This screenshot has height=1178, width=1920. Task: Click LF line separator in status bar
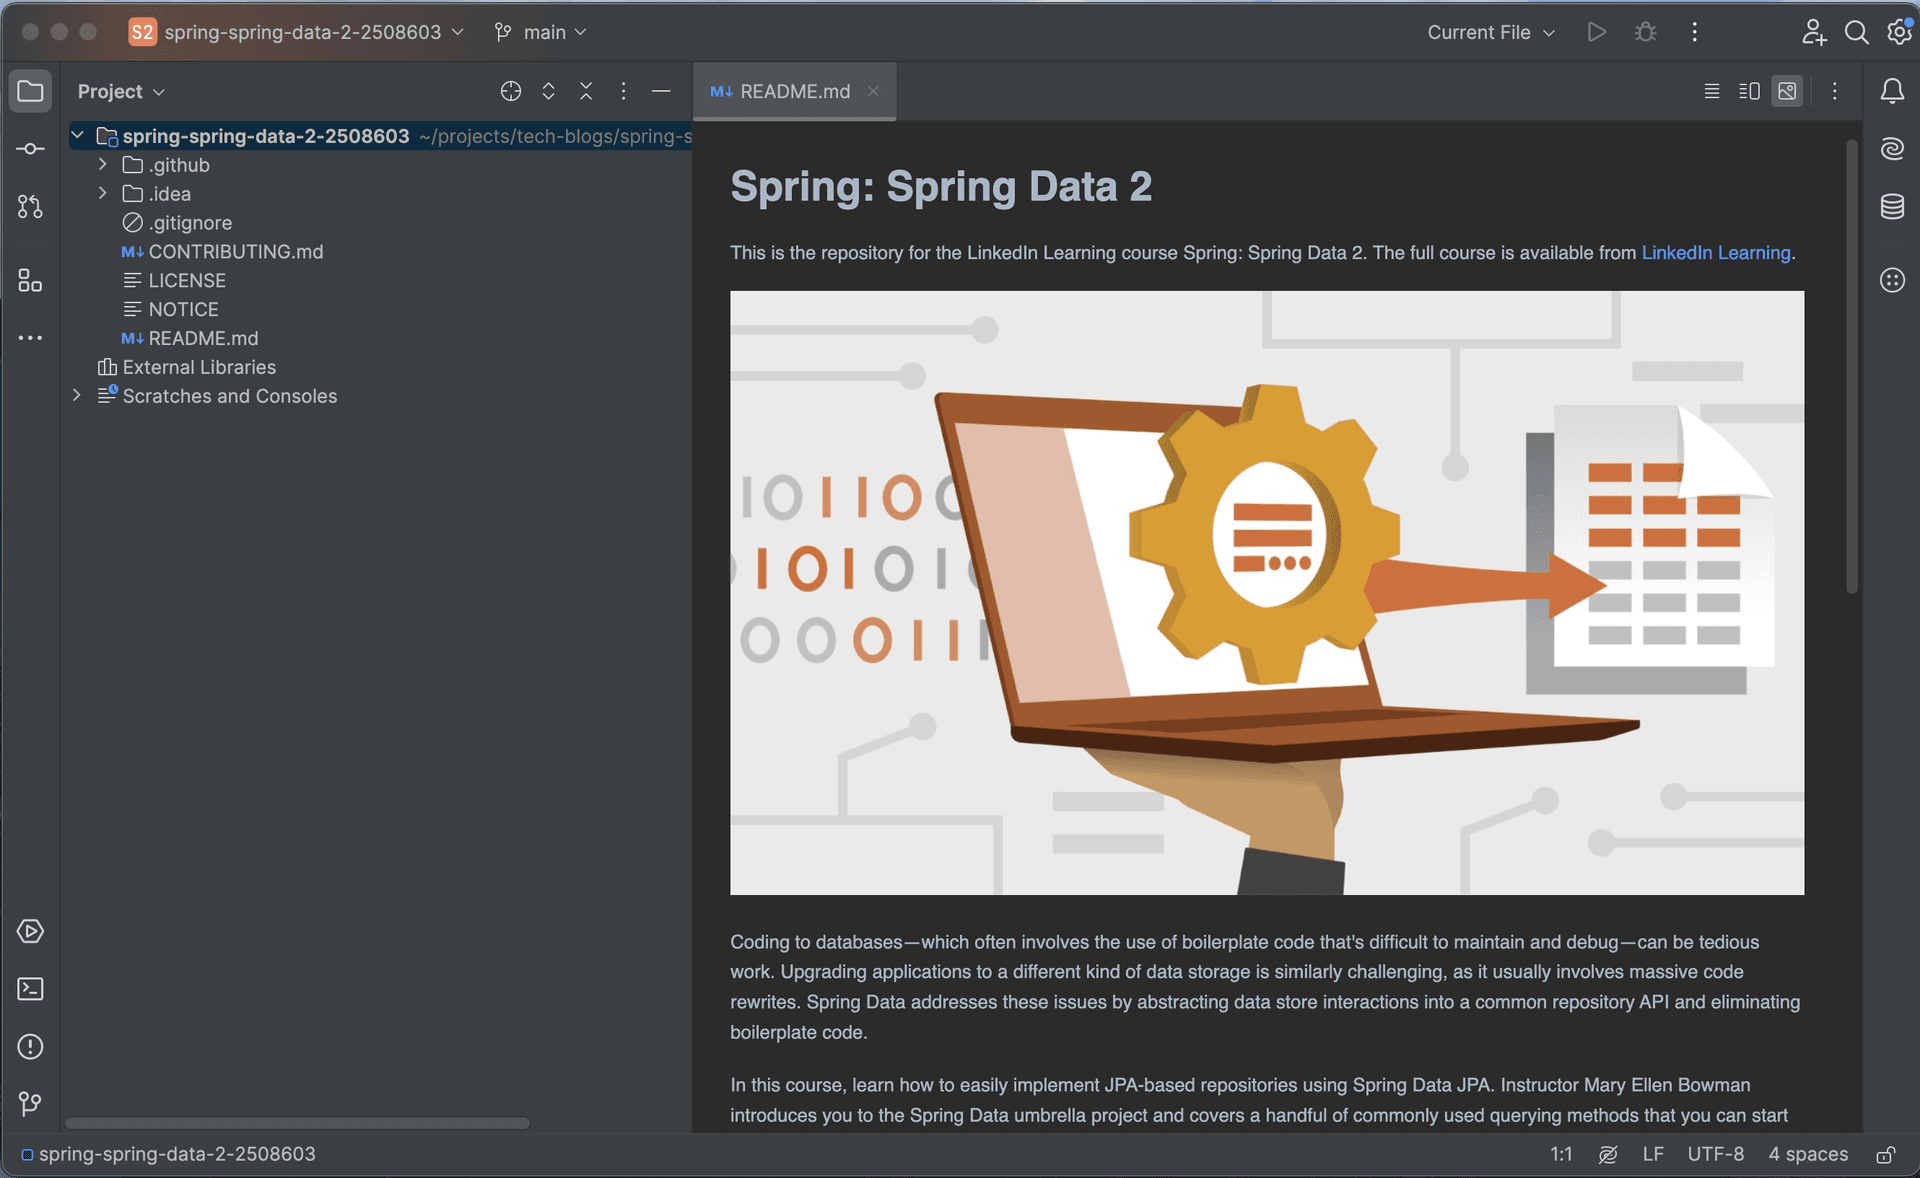(x=1652, y=1155)
